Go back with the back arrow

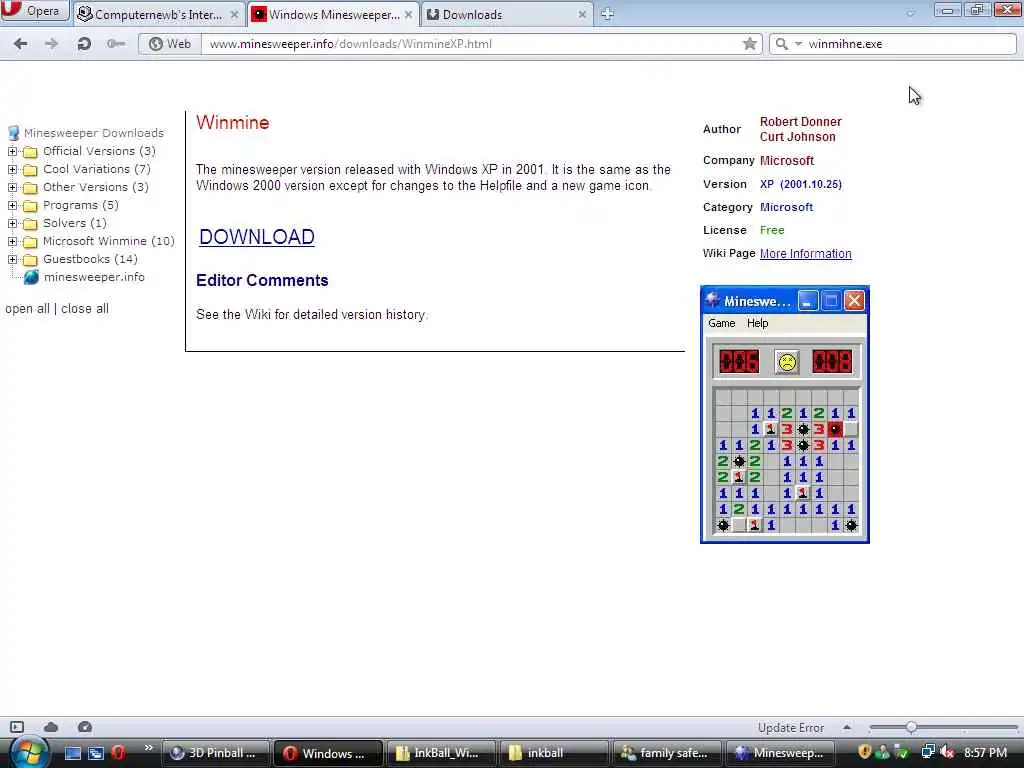click(x=21, y=44)
